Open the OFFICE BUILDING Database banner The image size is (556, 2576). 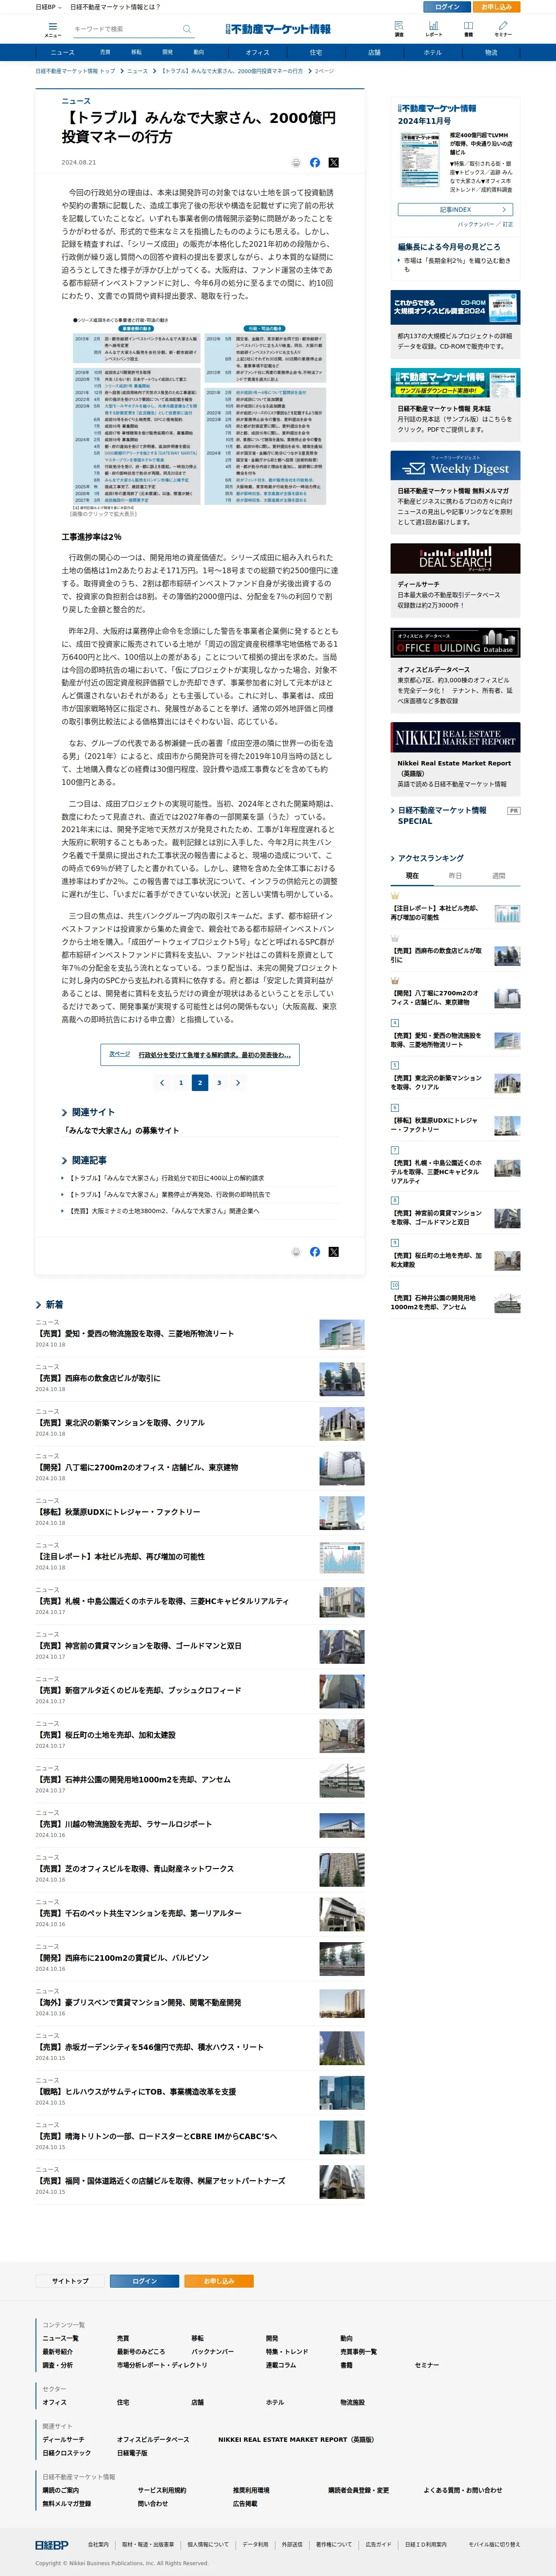(455, 643)
